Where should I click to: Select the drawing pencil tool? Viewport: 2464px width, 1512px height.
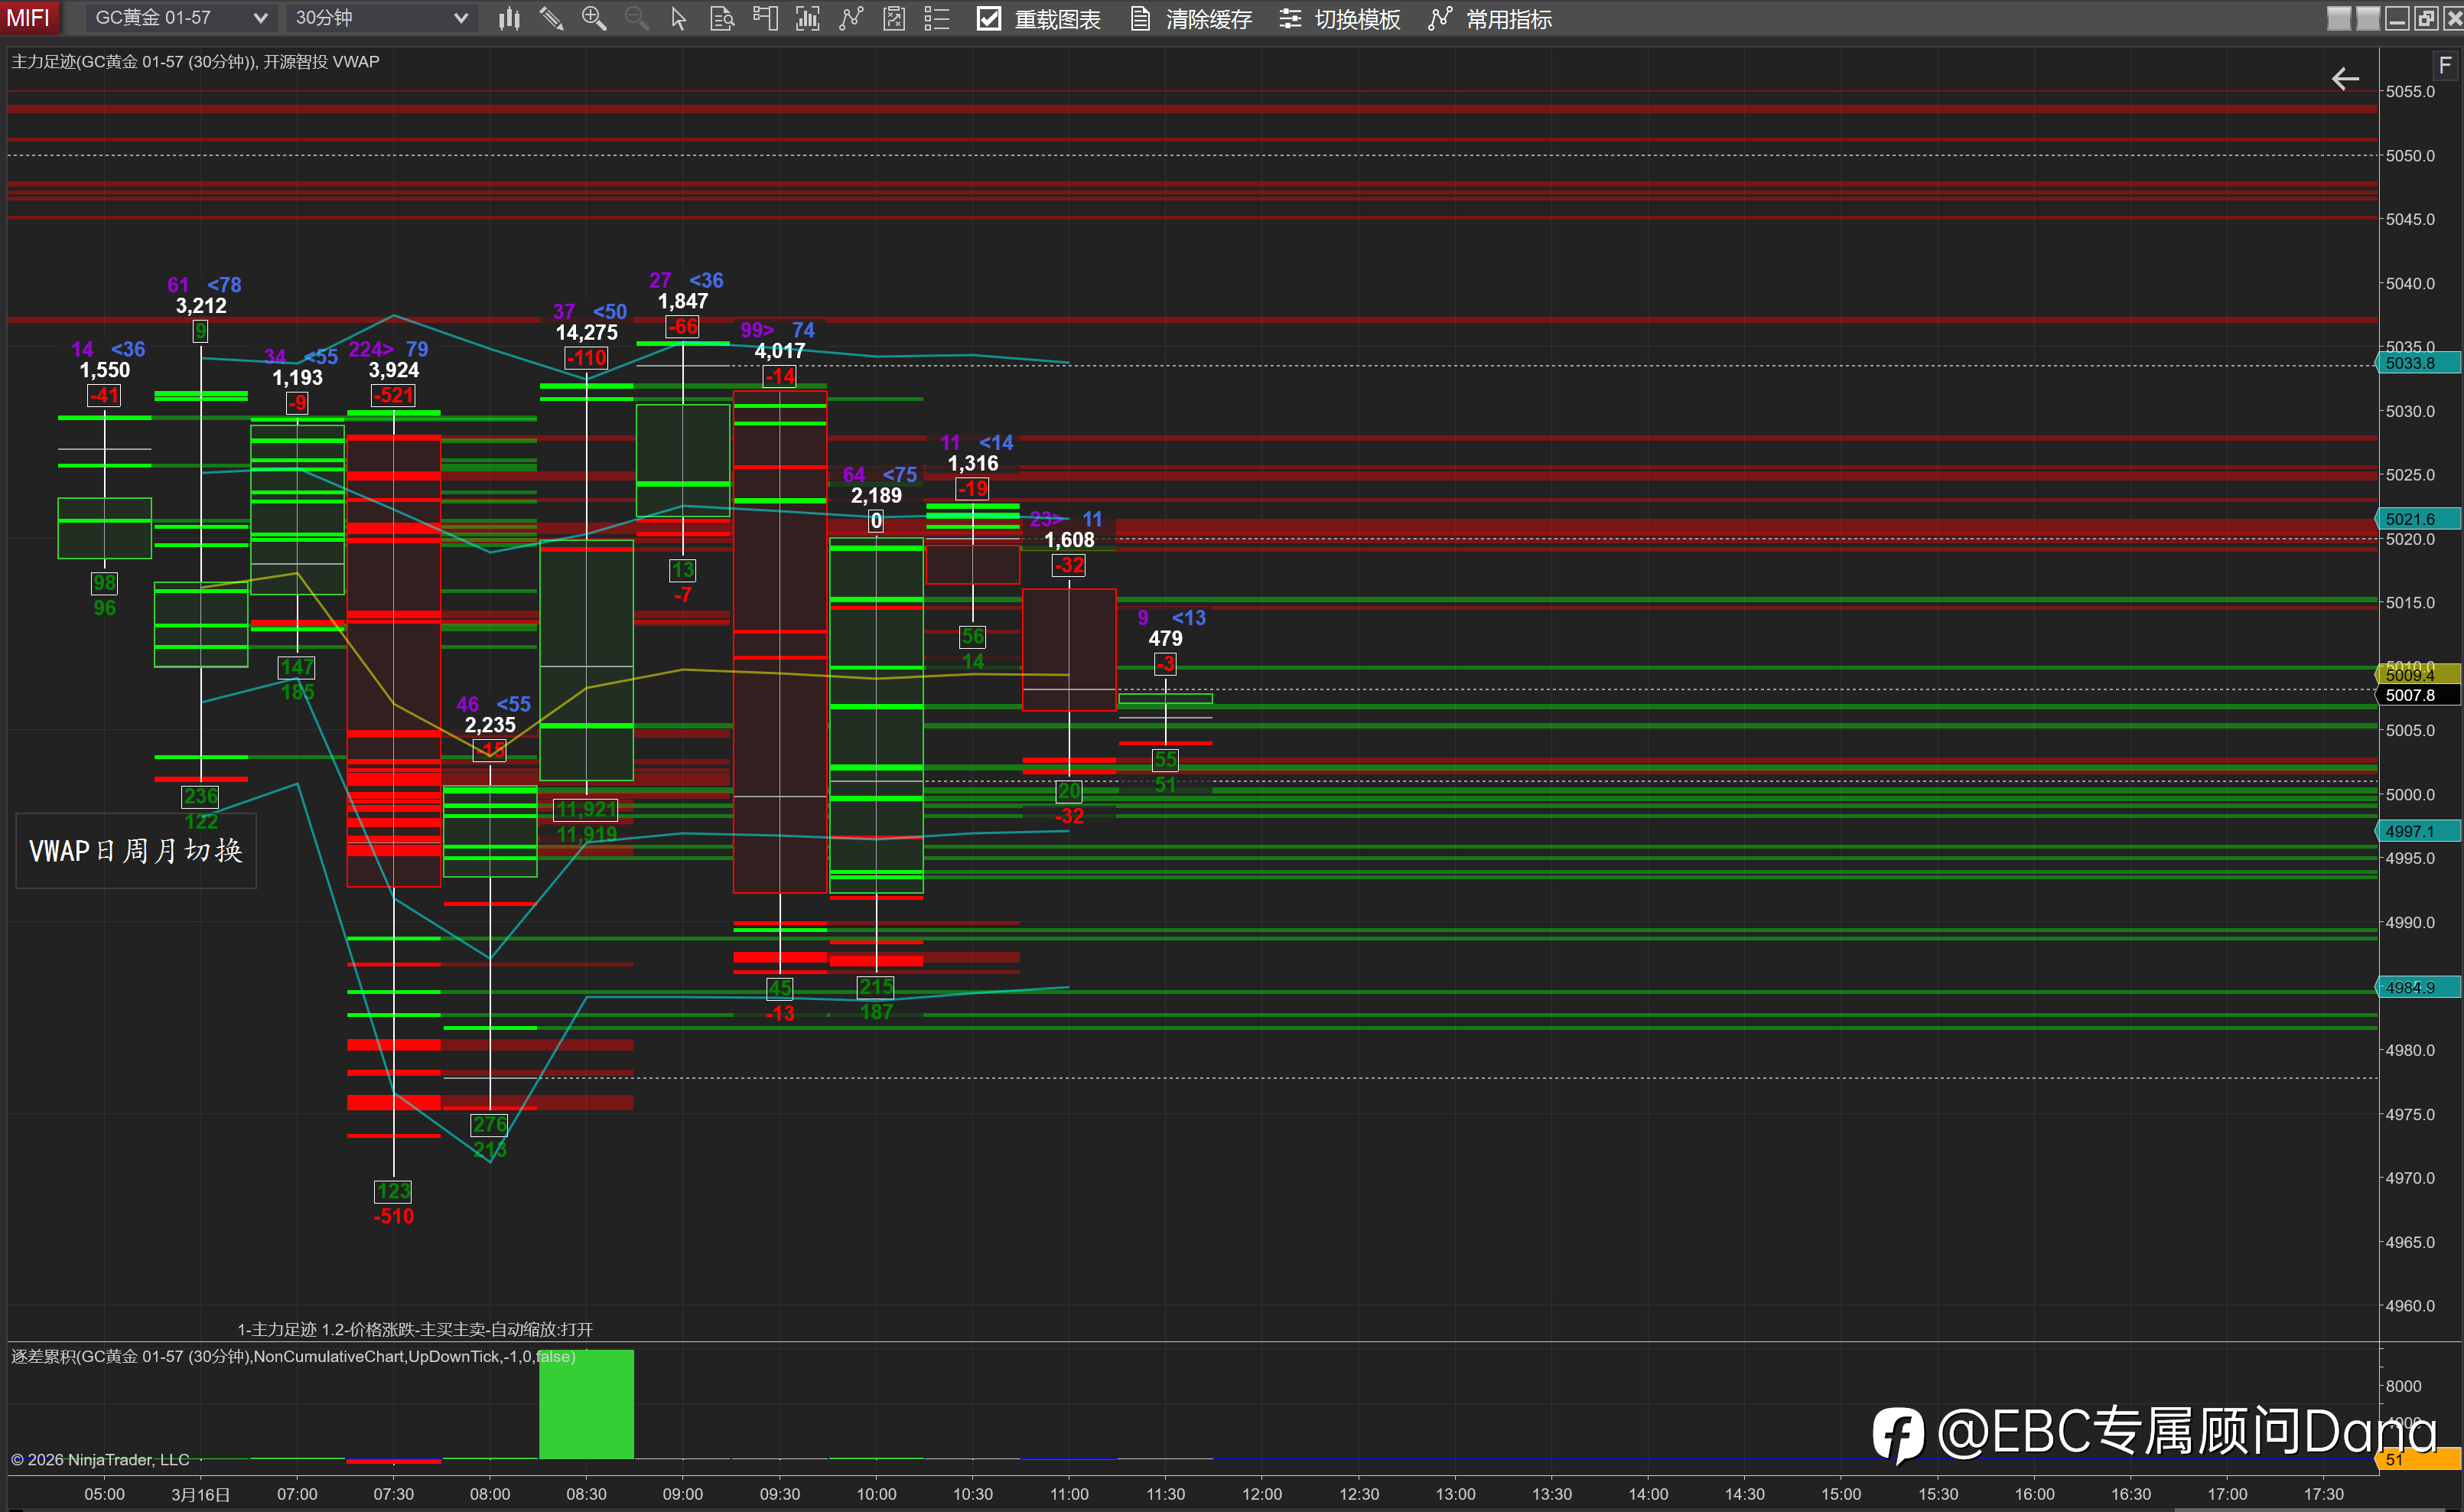pyautogui.click(x=551, y=18)
